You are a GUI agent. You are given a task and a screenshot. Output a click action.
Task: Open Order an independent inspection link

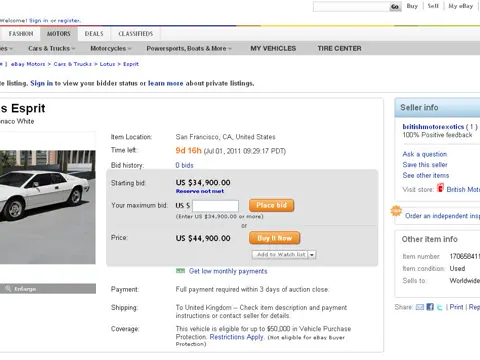click(442, 216)
